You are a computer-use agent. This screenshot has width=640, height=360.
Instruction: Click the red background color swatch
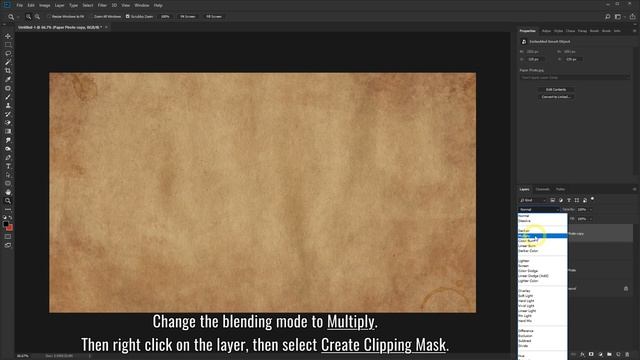[10, 228]
